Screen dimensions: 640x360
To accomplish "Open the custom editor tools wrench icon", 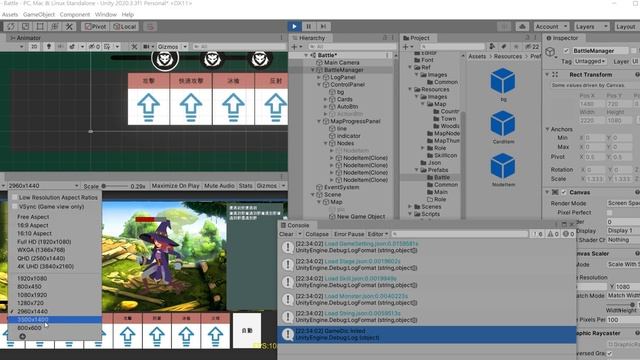I will click(69, 27).
